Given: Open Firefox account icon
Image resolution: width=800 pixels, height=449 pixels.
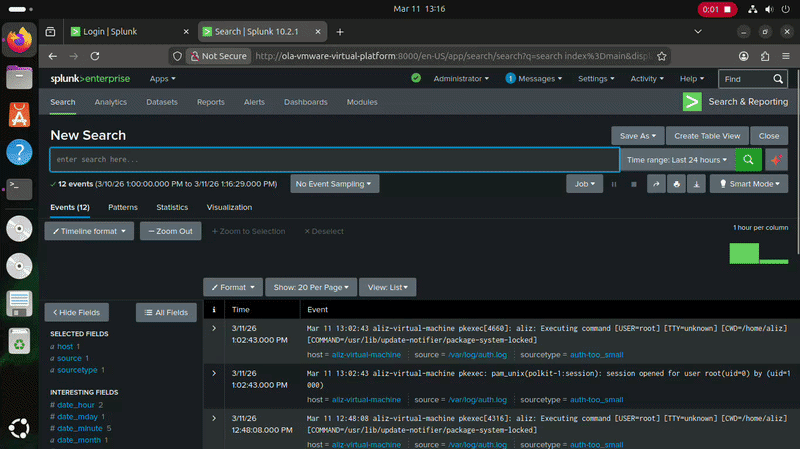Looking at the screenshot, I should [744, 56].
